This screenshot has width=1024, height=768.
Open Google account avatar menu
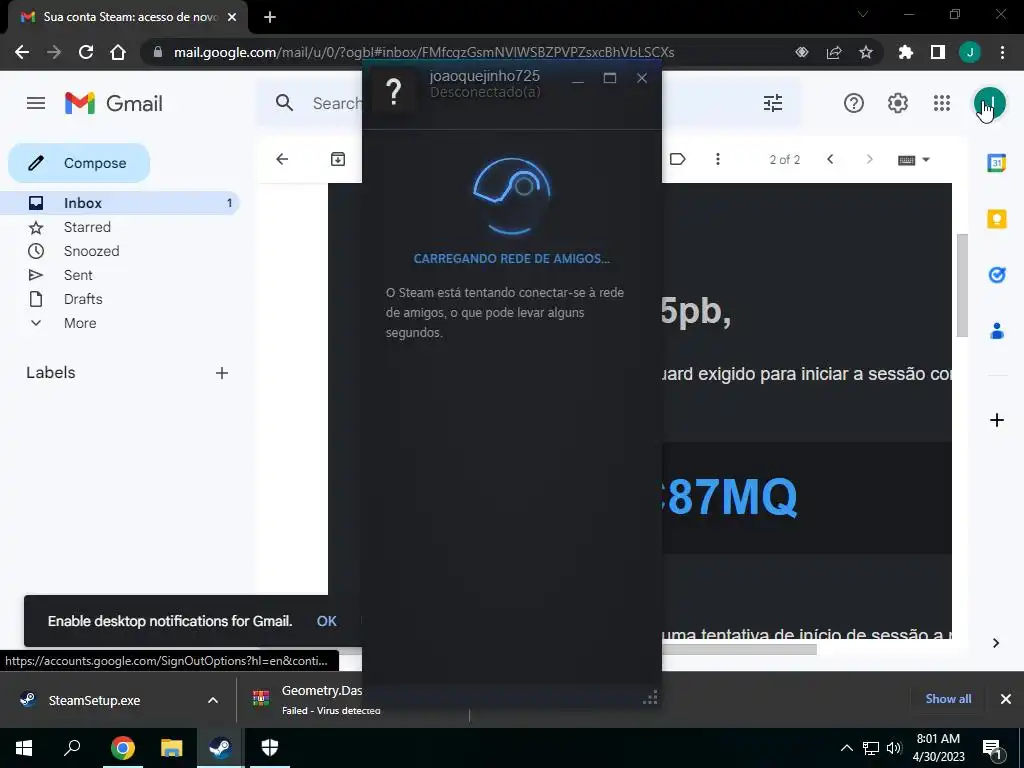[989, 103]
